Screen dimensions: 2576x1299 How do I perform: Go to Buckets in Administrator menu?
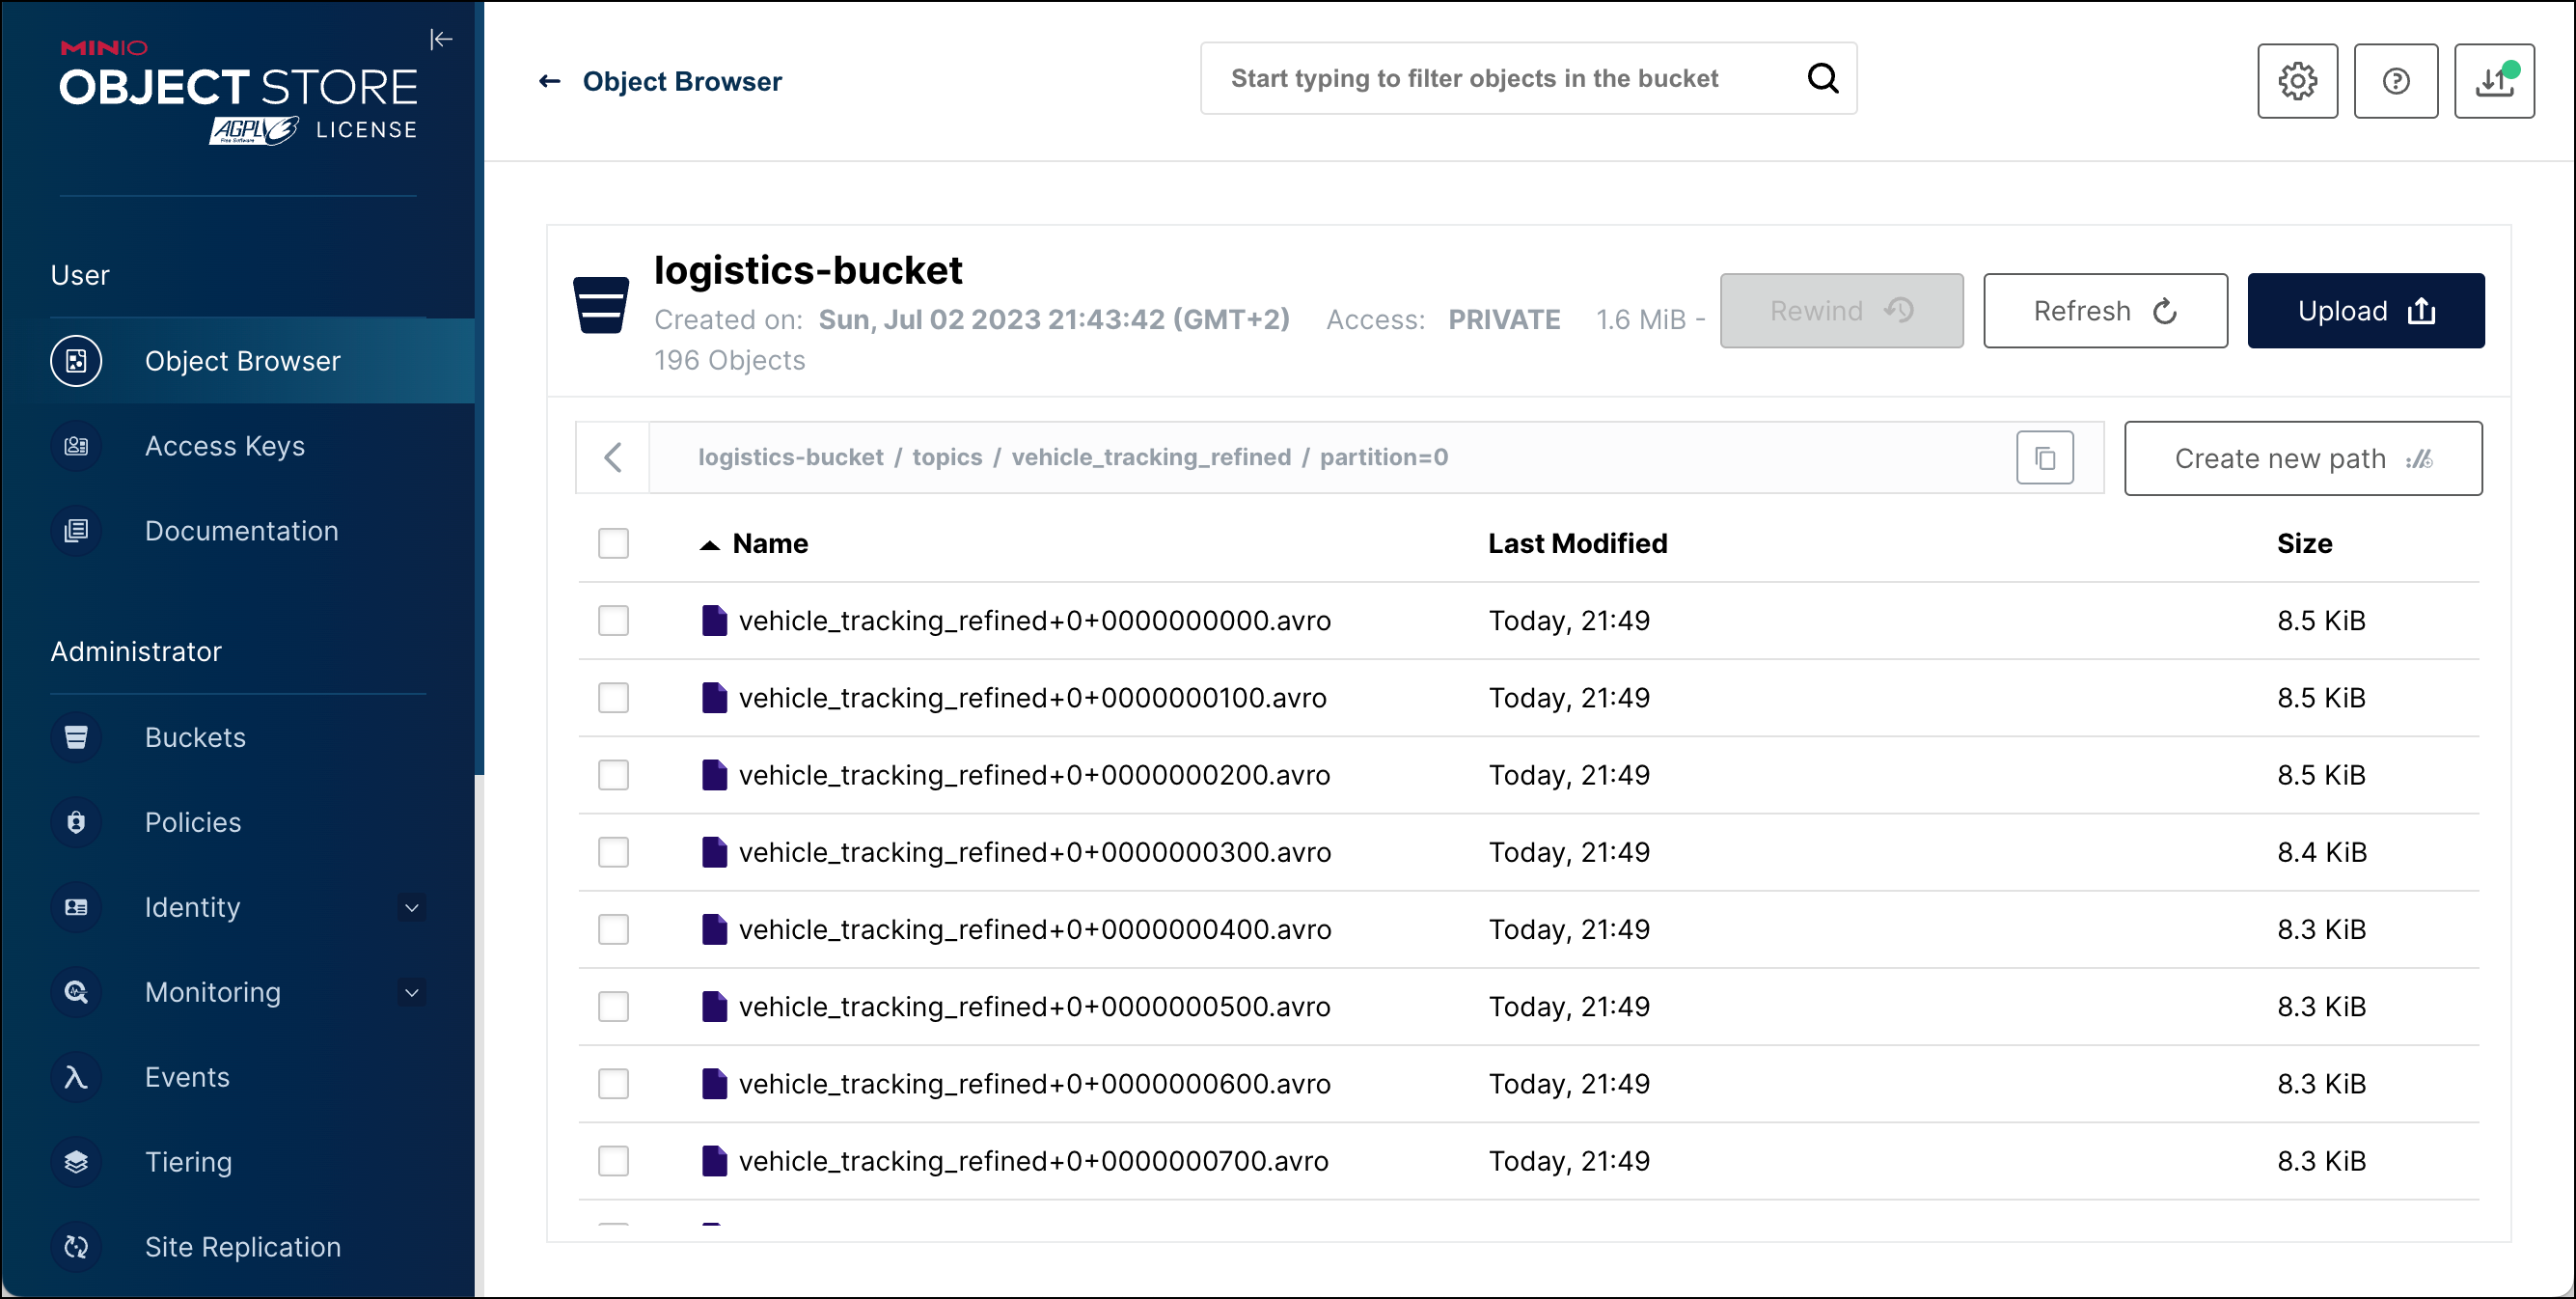(195, 738)
